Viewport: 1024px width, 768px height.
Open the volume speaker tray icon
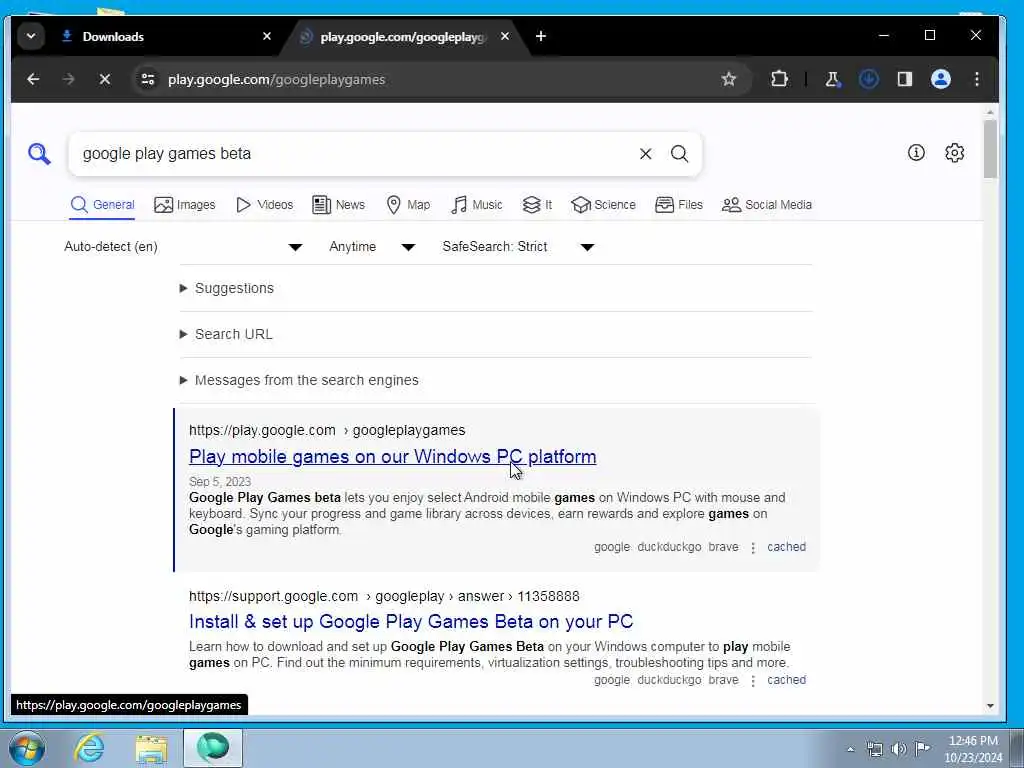click(899, 749)
